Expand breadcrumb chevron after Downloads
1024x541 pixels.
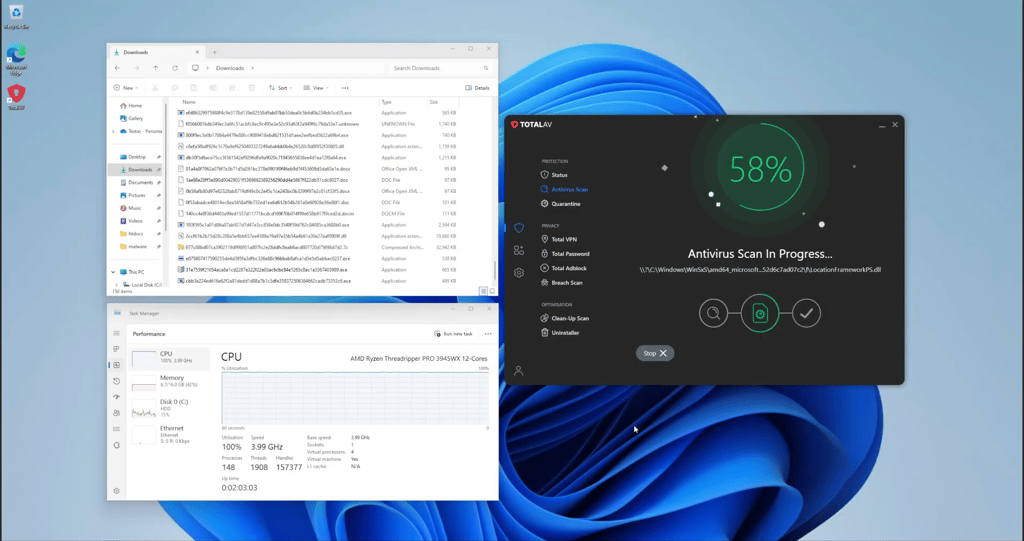pos(252,68)
